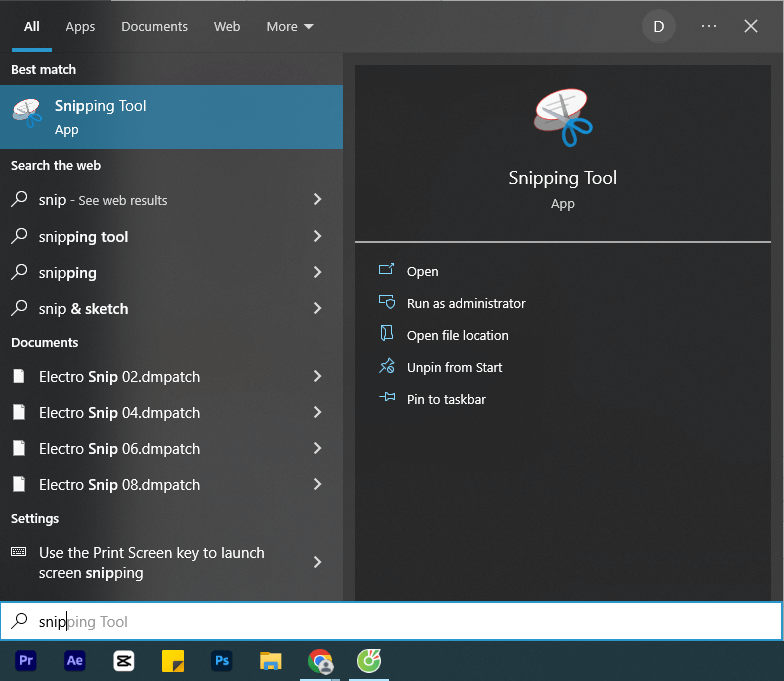This screenshot has height=681, width=784.
Task: Expand the arrow for Electro Snip 02.dmpatch
Action: (x=317, y=376)
